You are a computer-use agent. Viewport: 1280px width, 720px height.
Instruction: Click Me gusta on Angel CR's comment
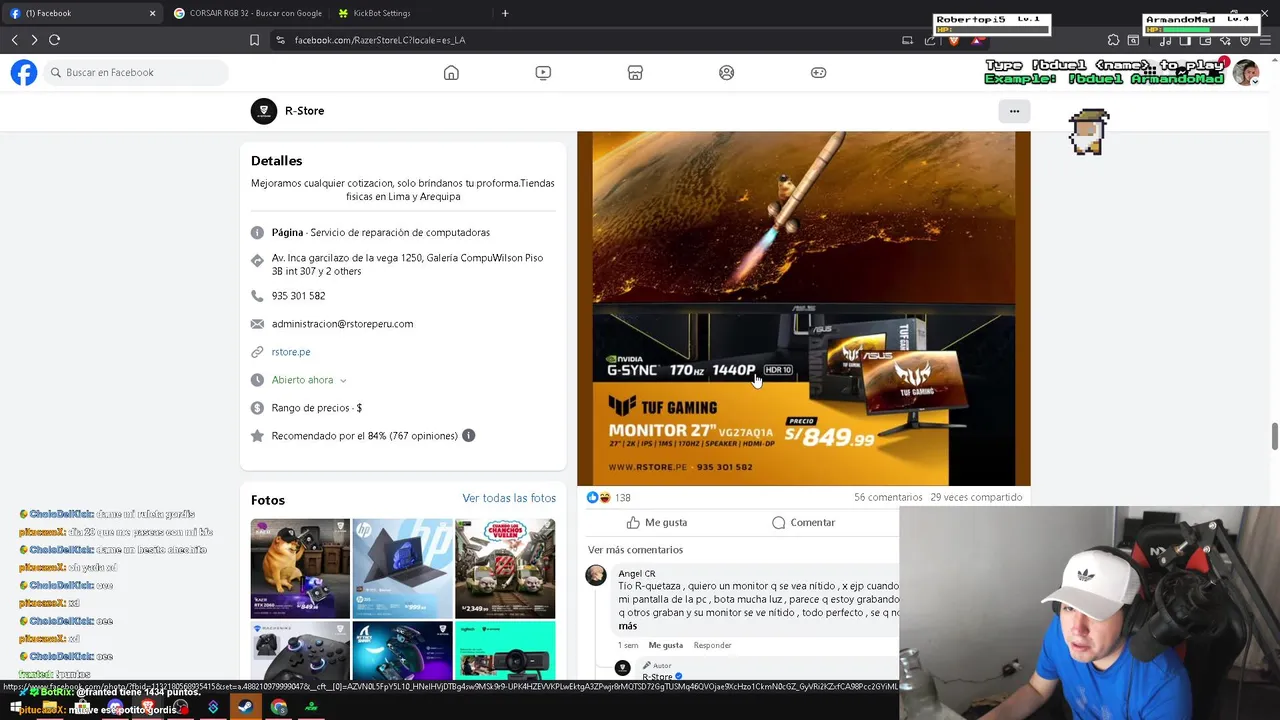point(666,645)
